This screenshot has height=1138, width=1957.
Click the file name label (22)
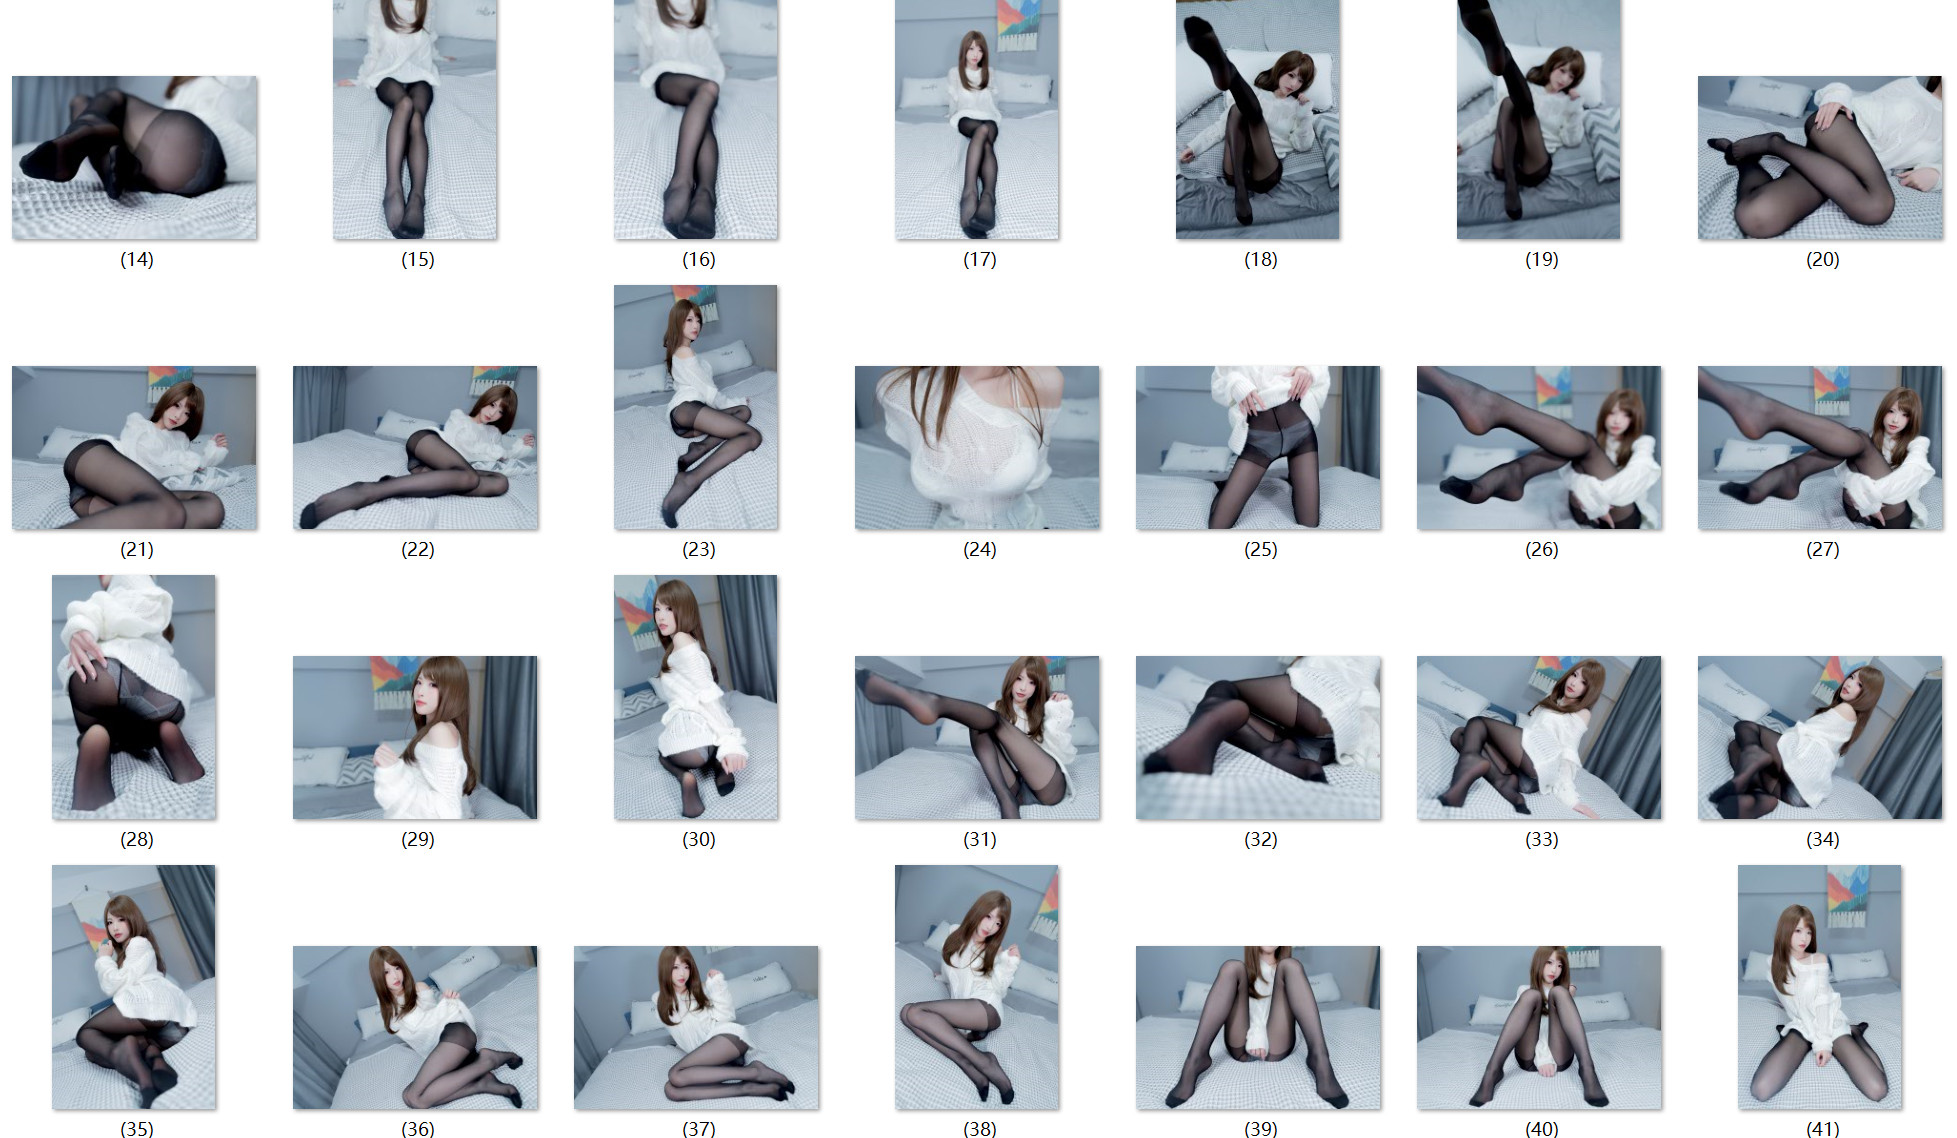tap(417, 549)
